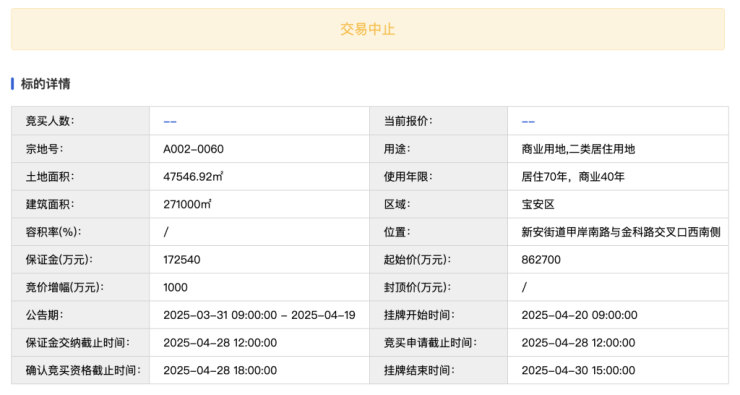
Task: Click the deposit amount 172540
Action: point(182,260)
